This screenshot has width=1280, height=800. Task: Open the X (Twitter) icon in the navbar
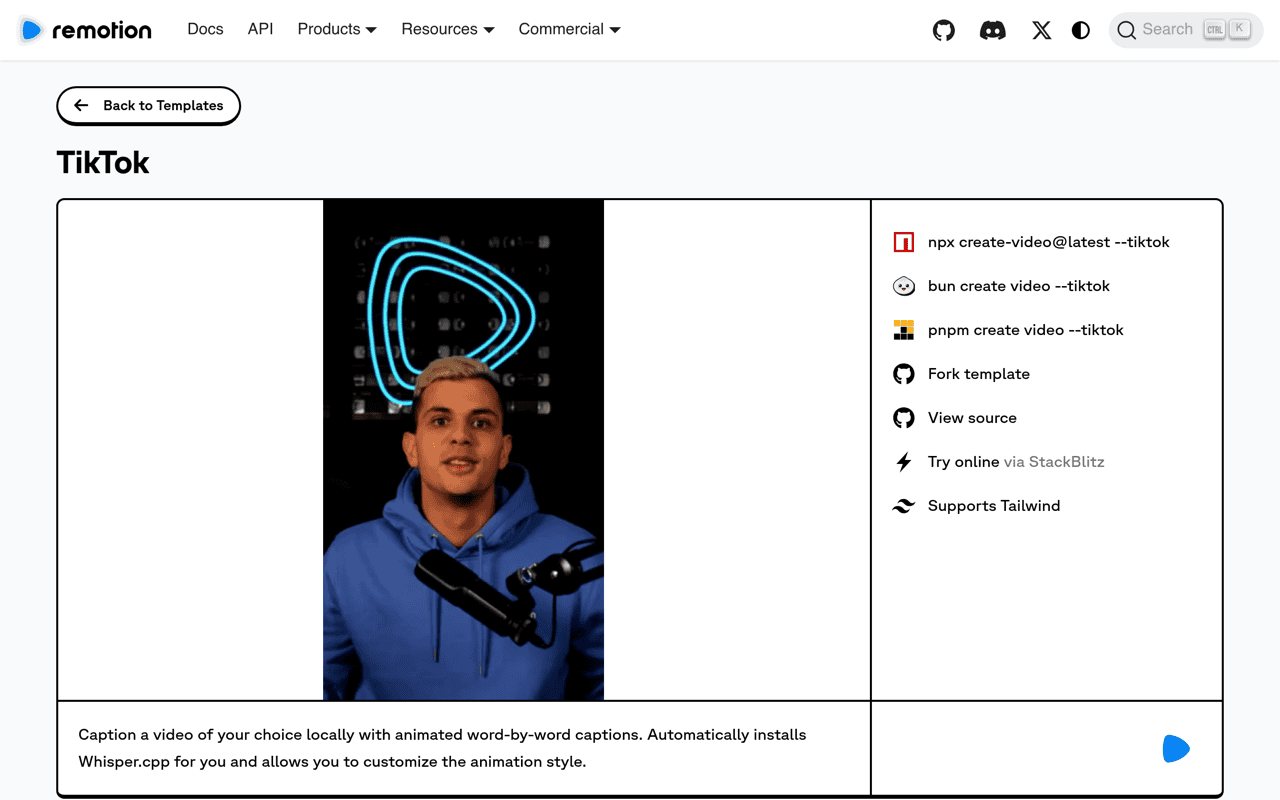[1042, 30]
